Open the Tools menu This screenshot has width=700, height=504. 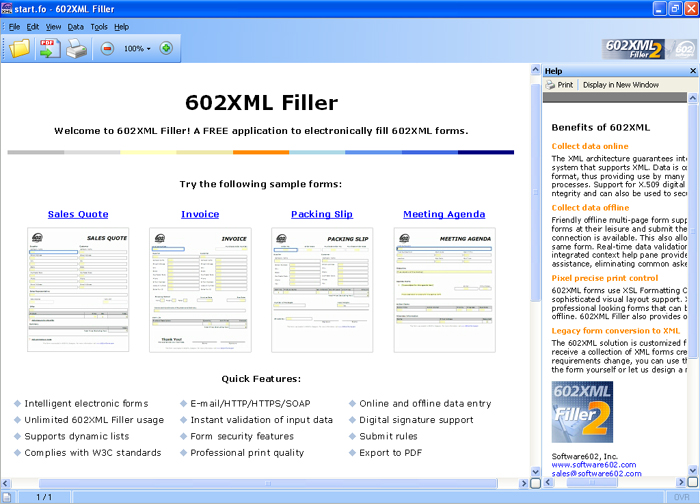tap(99, 27)
